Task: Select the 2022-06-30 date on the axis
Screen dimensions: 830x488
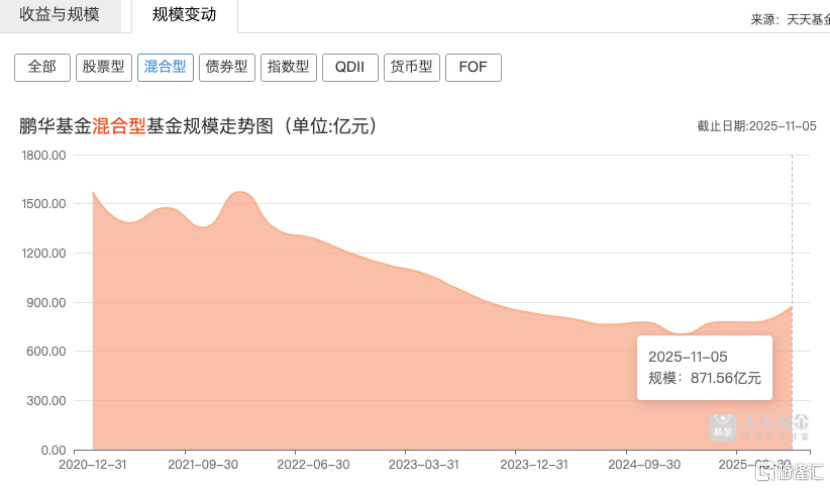Action: pyautogui.click(x=312, y=464)
